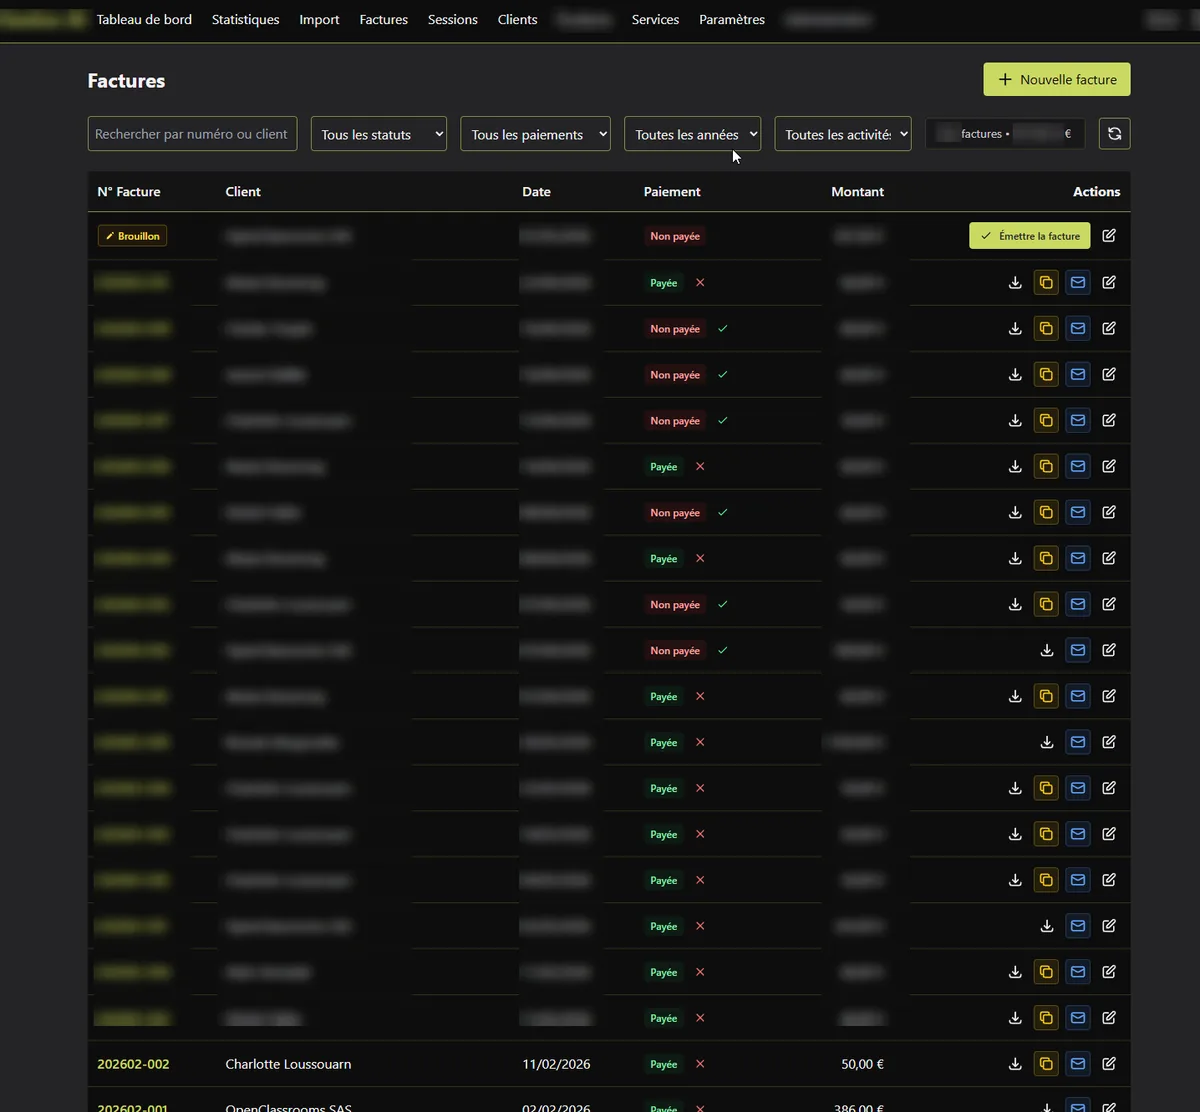This screenshot has height=1112, width=1200.
Task: Focus the search by number or client field
Action: (192, 134)
